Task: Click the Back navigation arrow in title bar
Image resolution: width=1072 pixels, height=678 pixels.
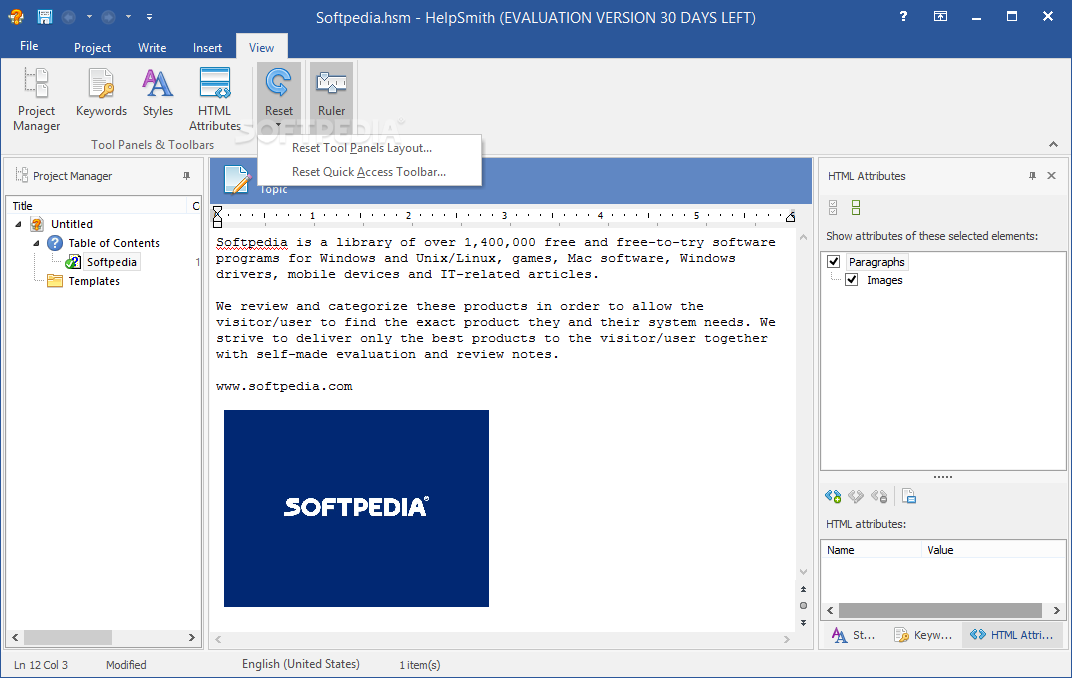Action: [x=68, y=16]
